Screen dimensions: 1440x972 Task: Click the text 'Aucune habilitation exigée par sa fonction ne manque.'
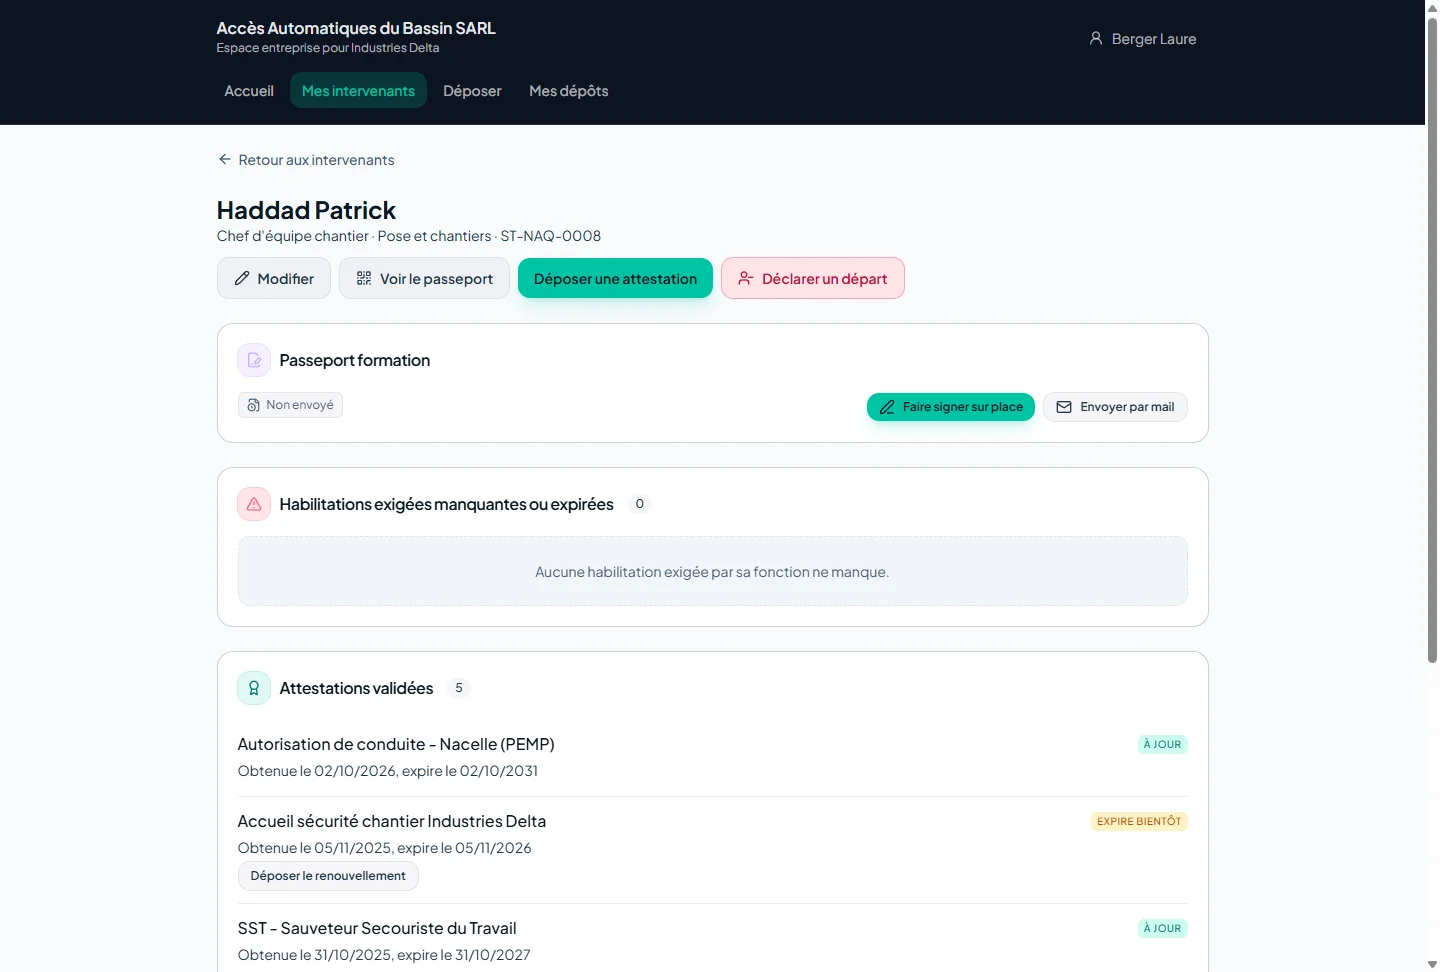click(x=712, y=572)
